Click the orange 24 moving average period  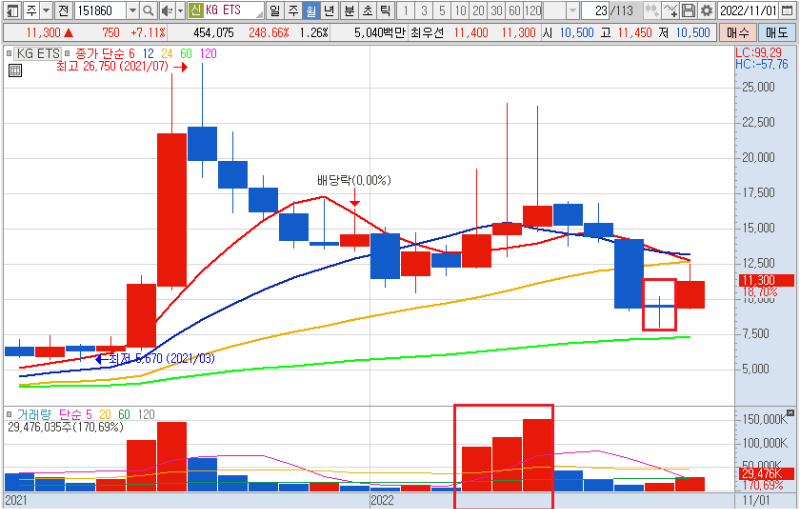coord(167,54)
